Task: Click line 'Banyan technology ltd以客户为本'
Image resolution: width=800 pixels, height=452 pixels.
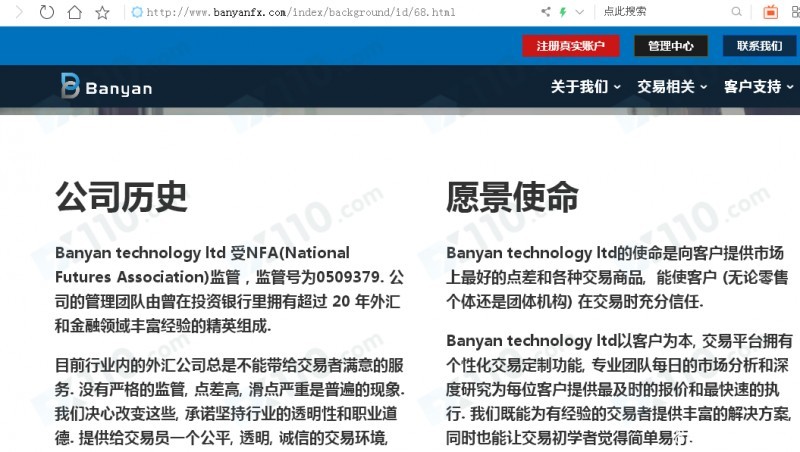Action: 619,340
